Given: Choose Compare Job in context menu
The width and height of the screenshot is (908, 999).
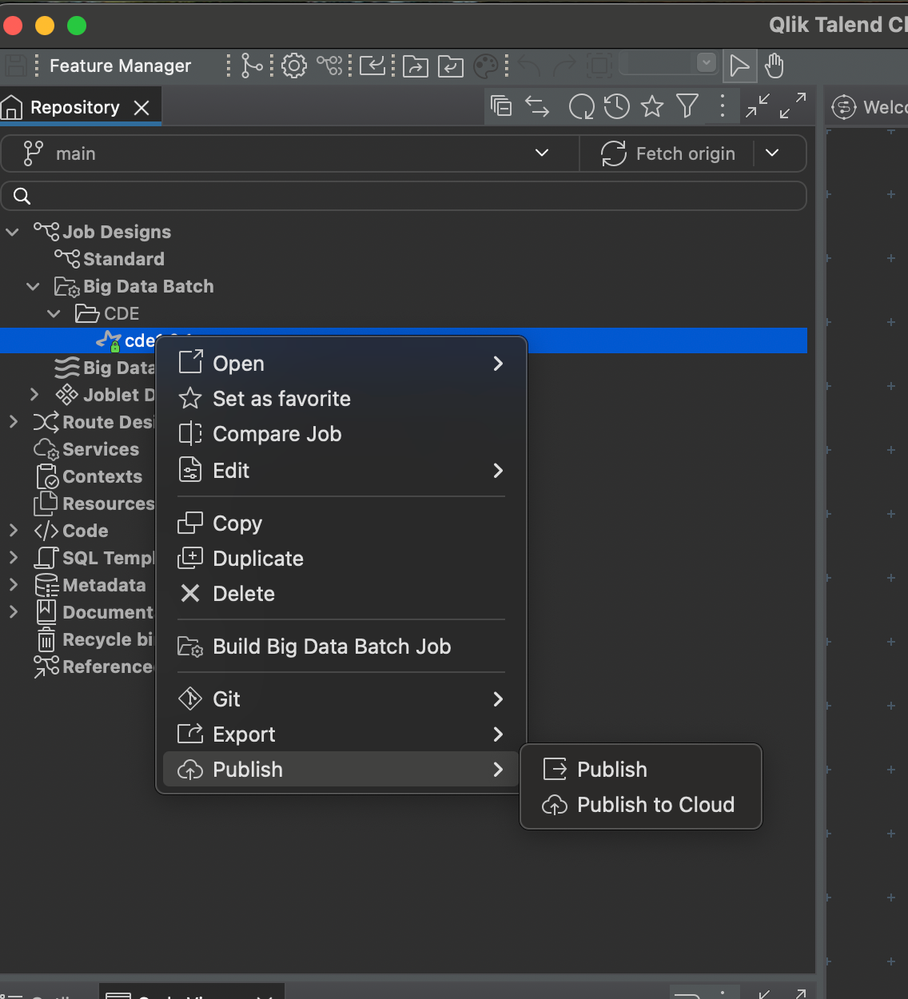Looking at the screenshot, I should [x=341, y=434].
